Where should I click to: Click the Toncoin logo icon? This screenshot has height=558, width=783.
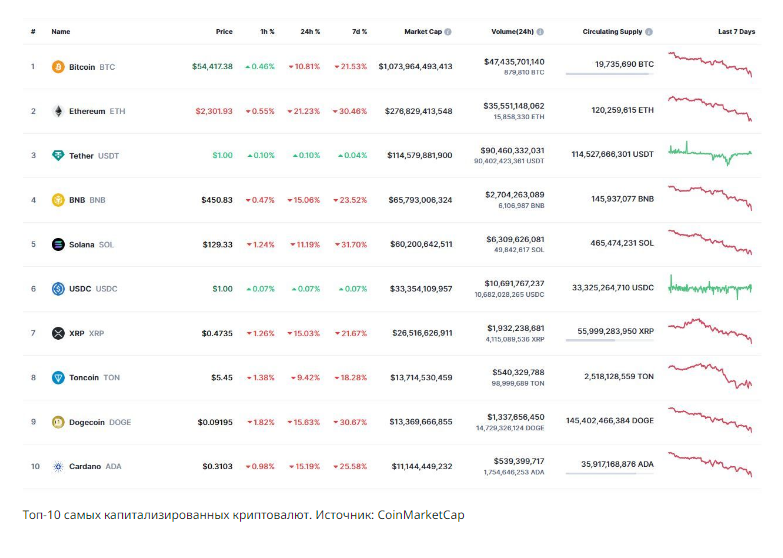(x=58, y=378)
